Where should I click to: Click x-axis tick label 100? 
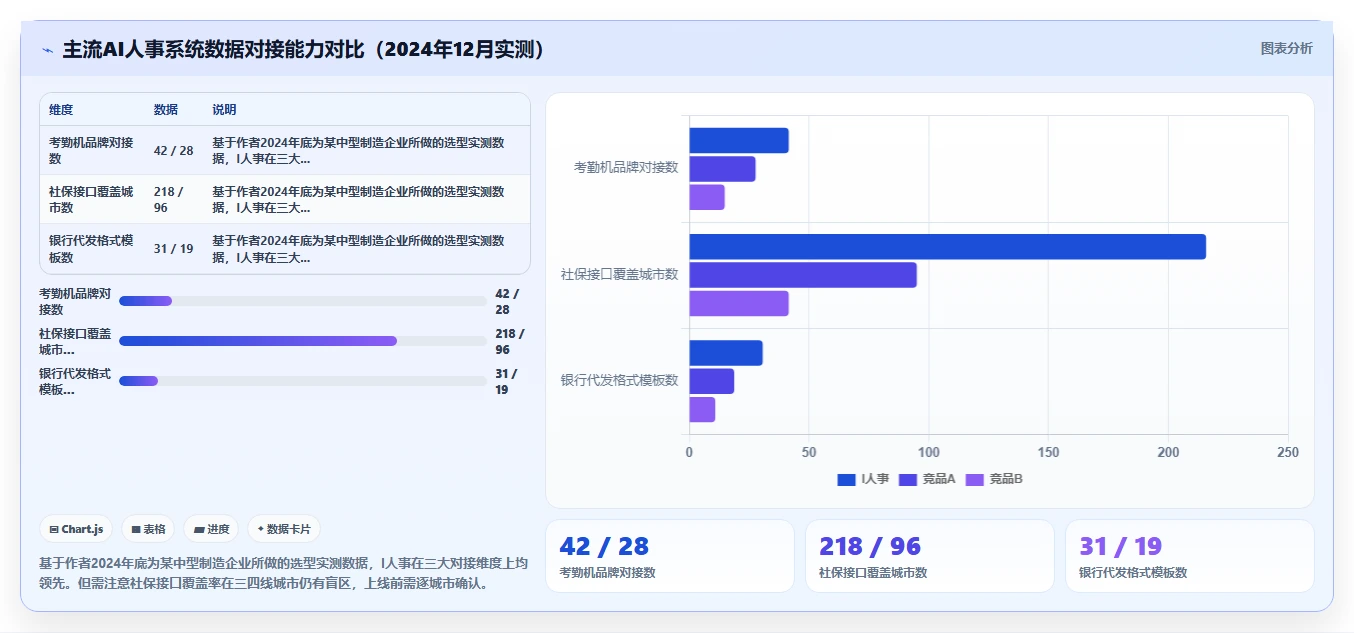pyautogui.click(x=928, y=453)
